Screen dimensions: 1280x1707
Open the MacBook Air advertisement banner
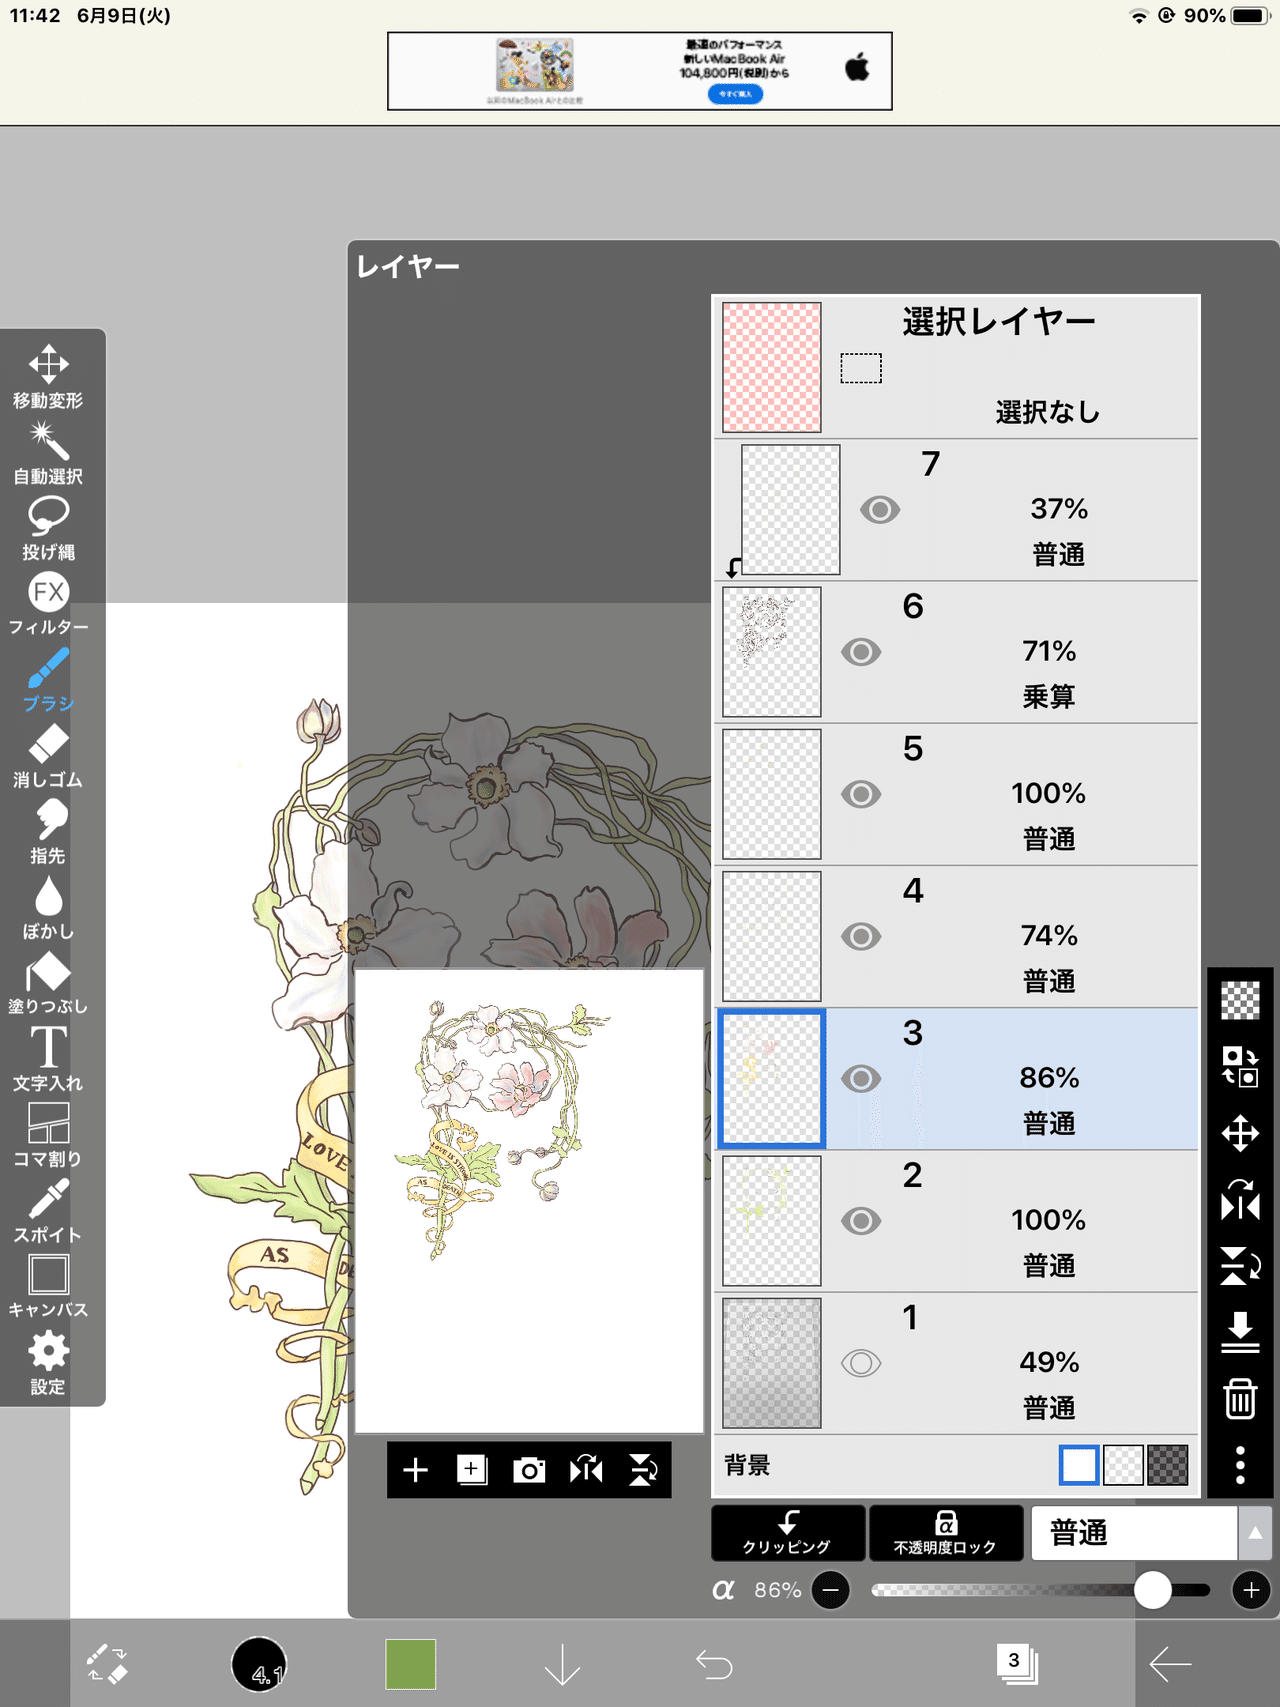click(640, 71)
